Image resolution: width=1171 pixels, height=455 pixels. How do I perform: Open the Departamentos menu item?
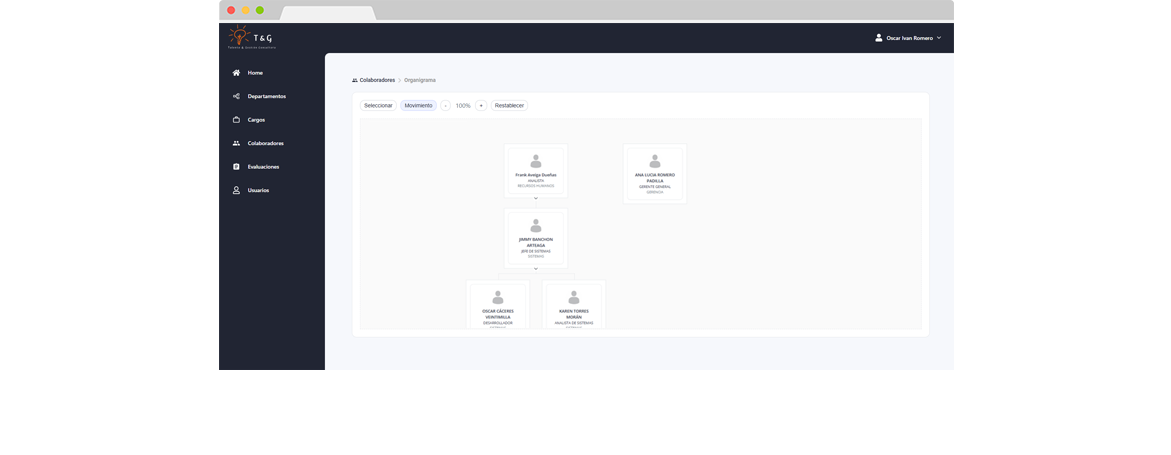click(266, 96)
